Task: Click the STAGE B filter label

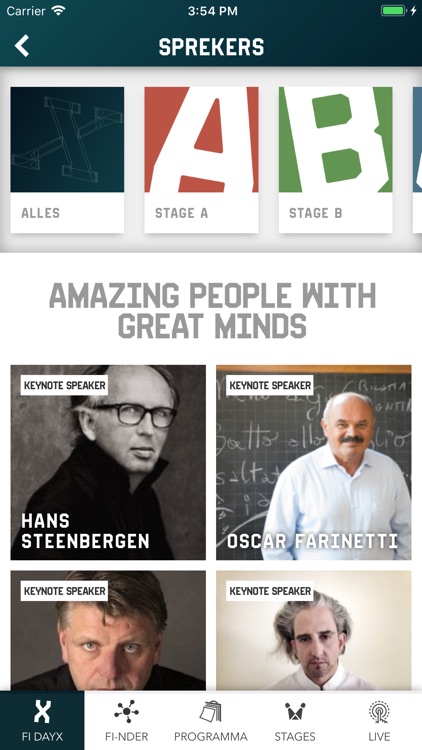Action: coord(316,213)
